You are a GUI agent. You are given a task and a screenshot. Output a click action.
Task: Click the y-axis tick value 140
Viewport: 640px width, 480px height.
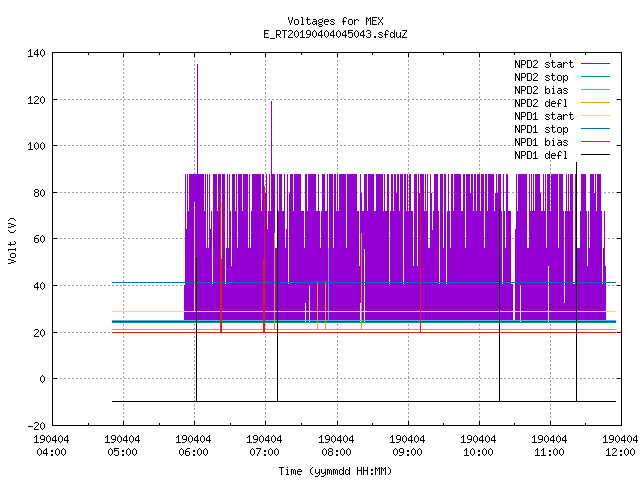coord(36,53)
